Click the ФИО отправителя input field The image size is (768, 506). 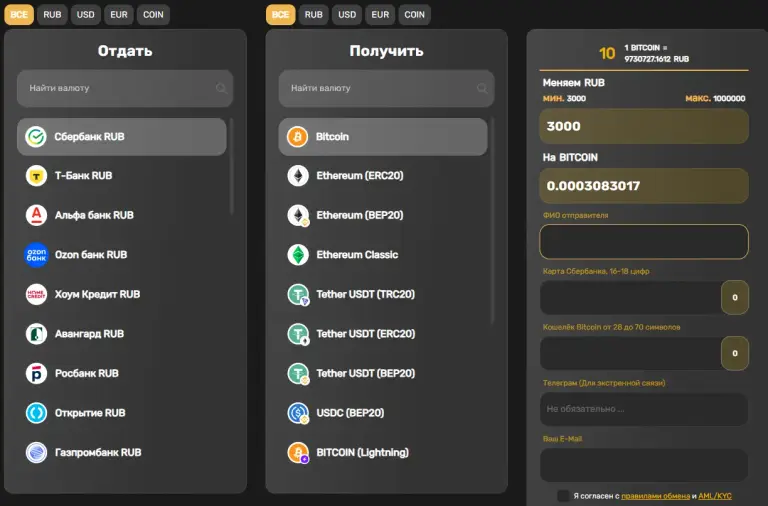coord(644,241)
